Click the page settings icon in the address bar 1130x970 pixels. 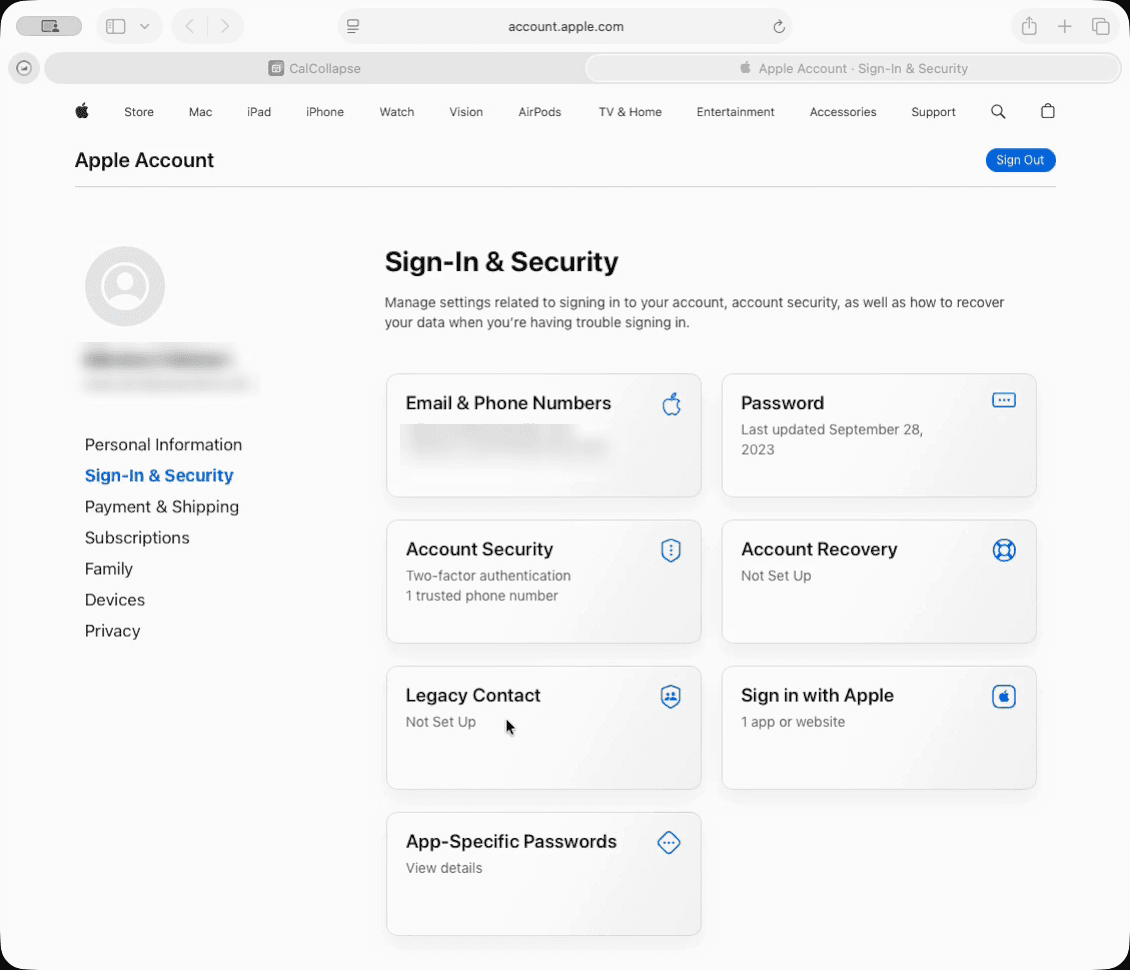353,27
